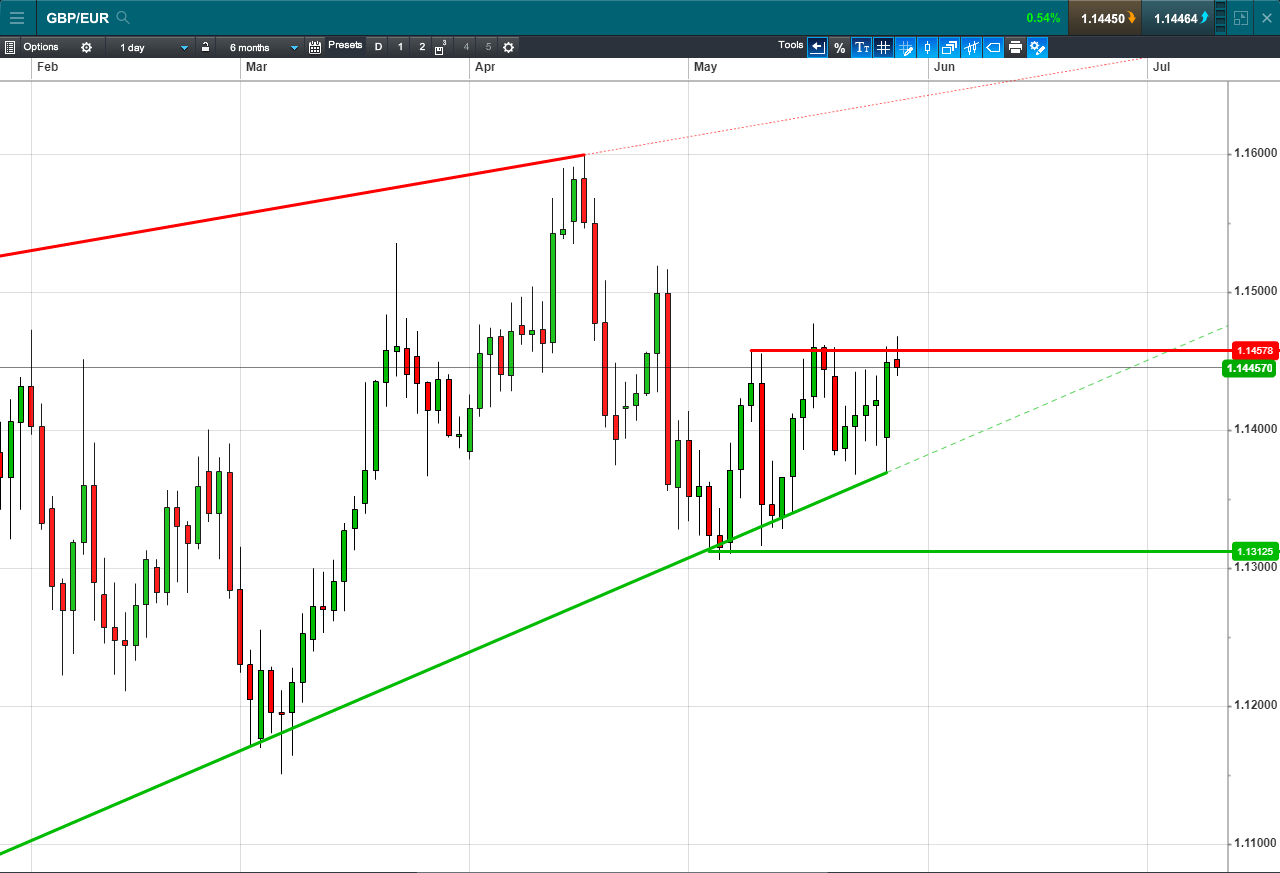Click the Jun date axis label
The height and width of the screenshot is (873, 1280).
[944, 67]
